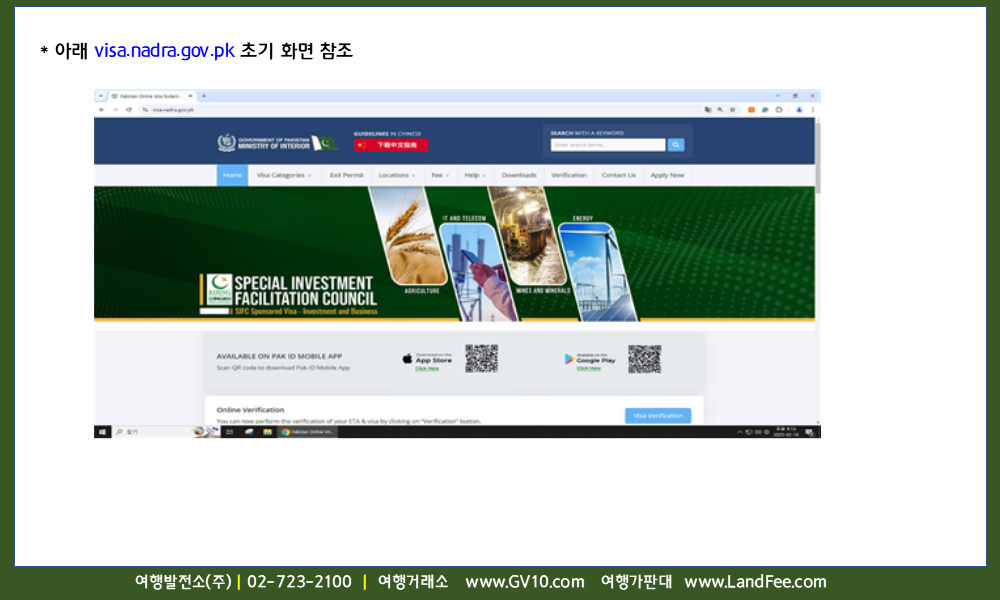This screenshot has width=1000, height=600.
Task: Click the visa.nadra.gov.pk link in slide heading
Action: [x=165, y=50]
